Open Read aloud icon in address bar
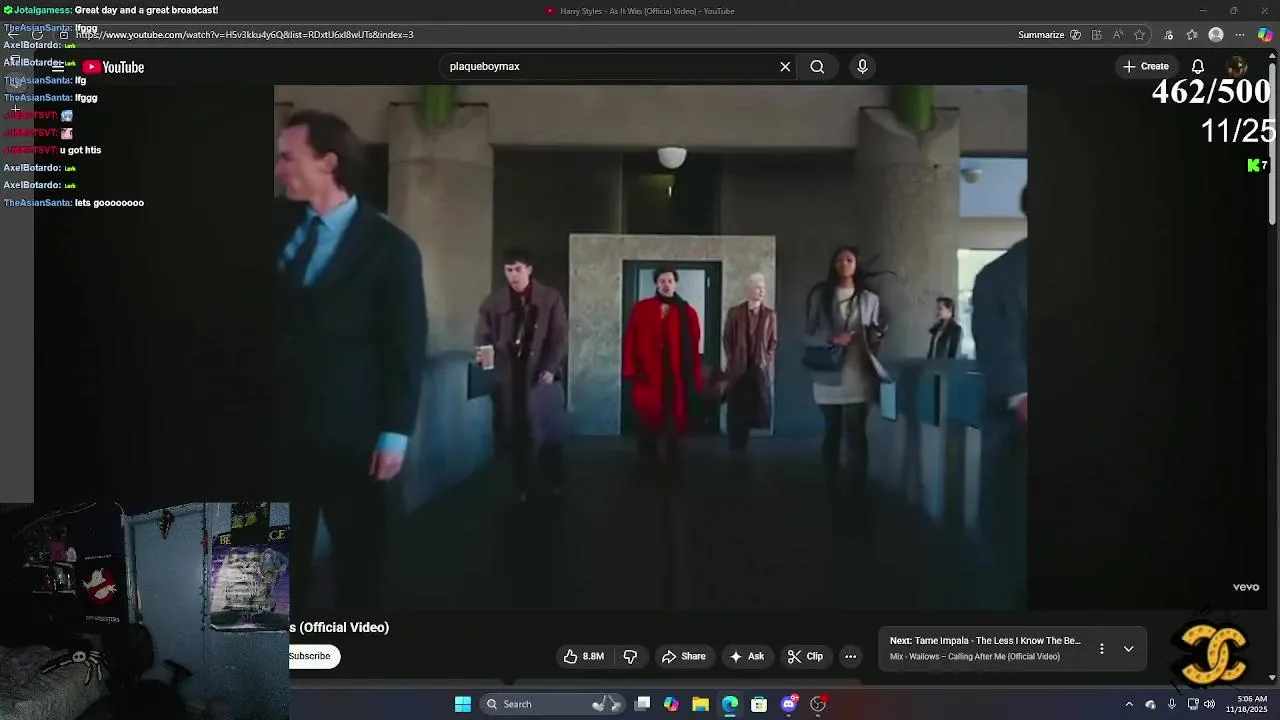Image resolution: width=1280 pixels, height=720 pixels. point(1118,35)
